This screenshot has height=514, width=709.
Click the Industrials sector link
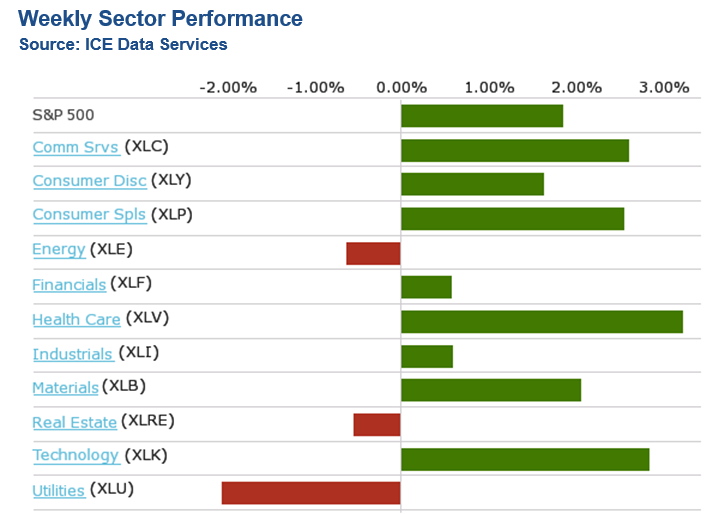72,354
